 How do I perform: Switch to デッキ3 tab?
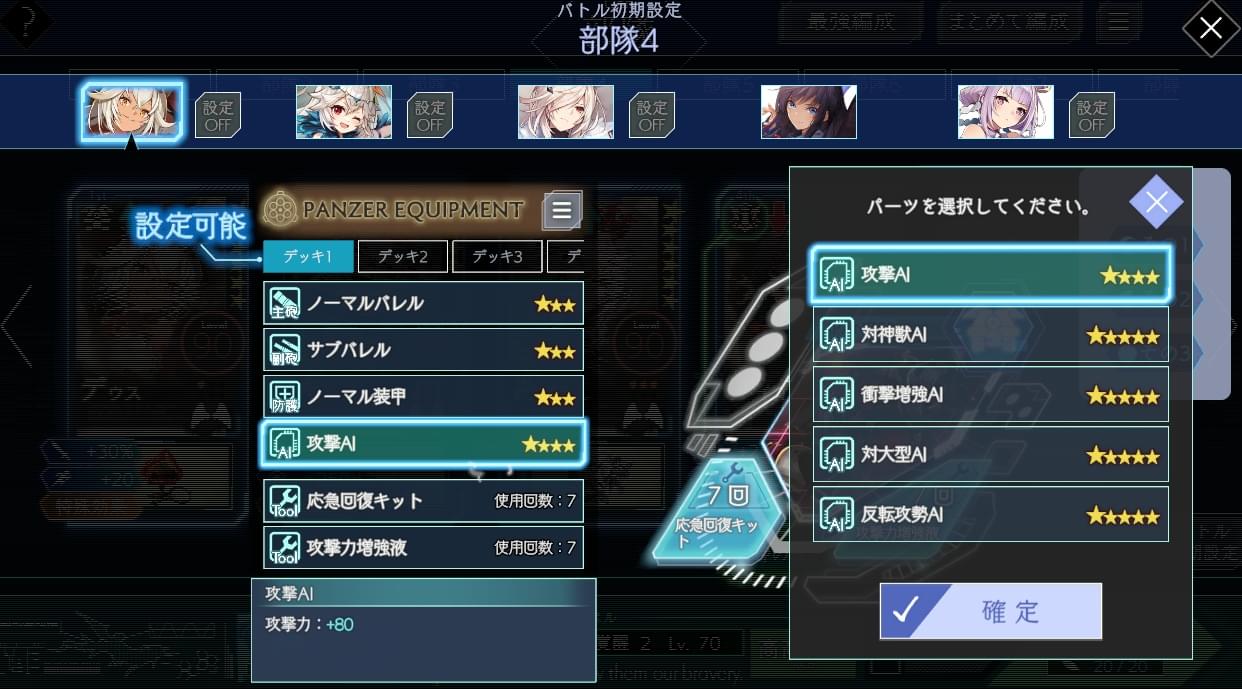coord(497,257)
